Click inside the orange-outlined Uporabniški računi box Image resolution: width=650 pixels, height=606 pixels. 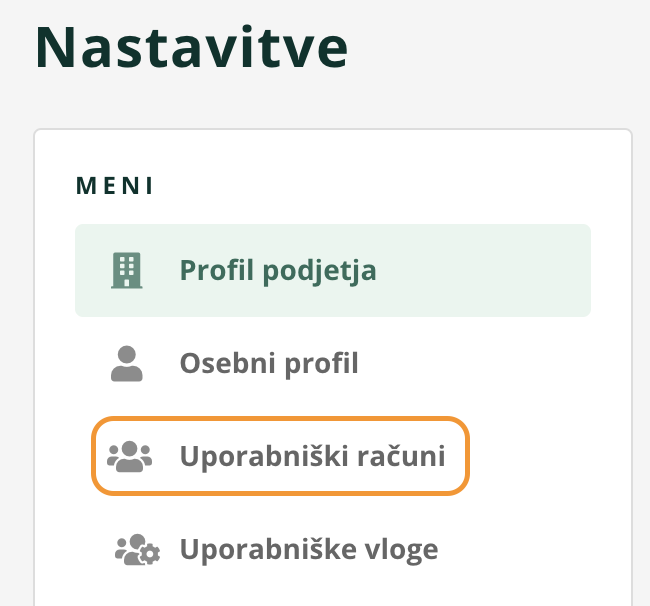[281, 456]
